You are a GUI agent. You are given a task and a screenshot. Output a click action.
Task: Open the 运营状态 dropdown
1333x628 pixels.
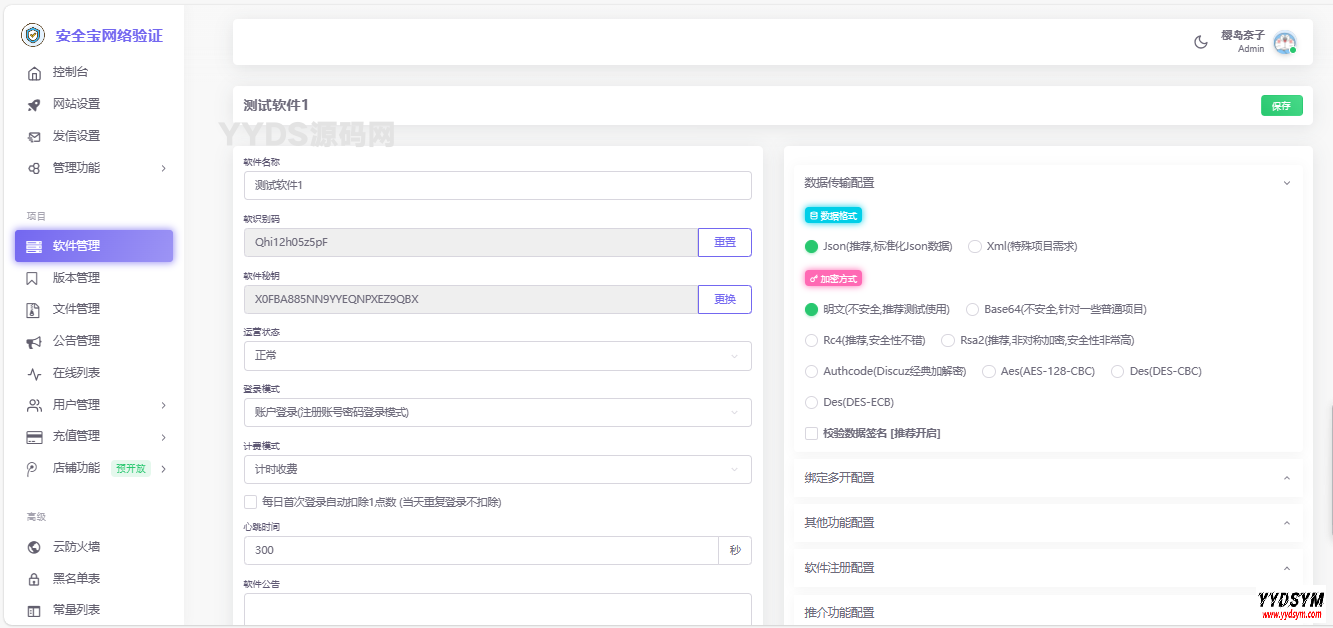497,355
